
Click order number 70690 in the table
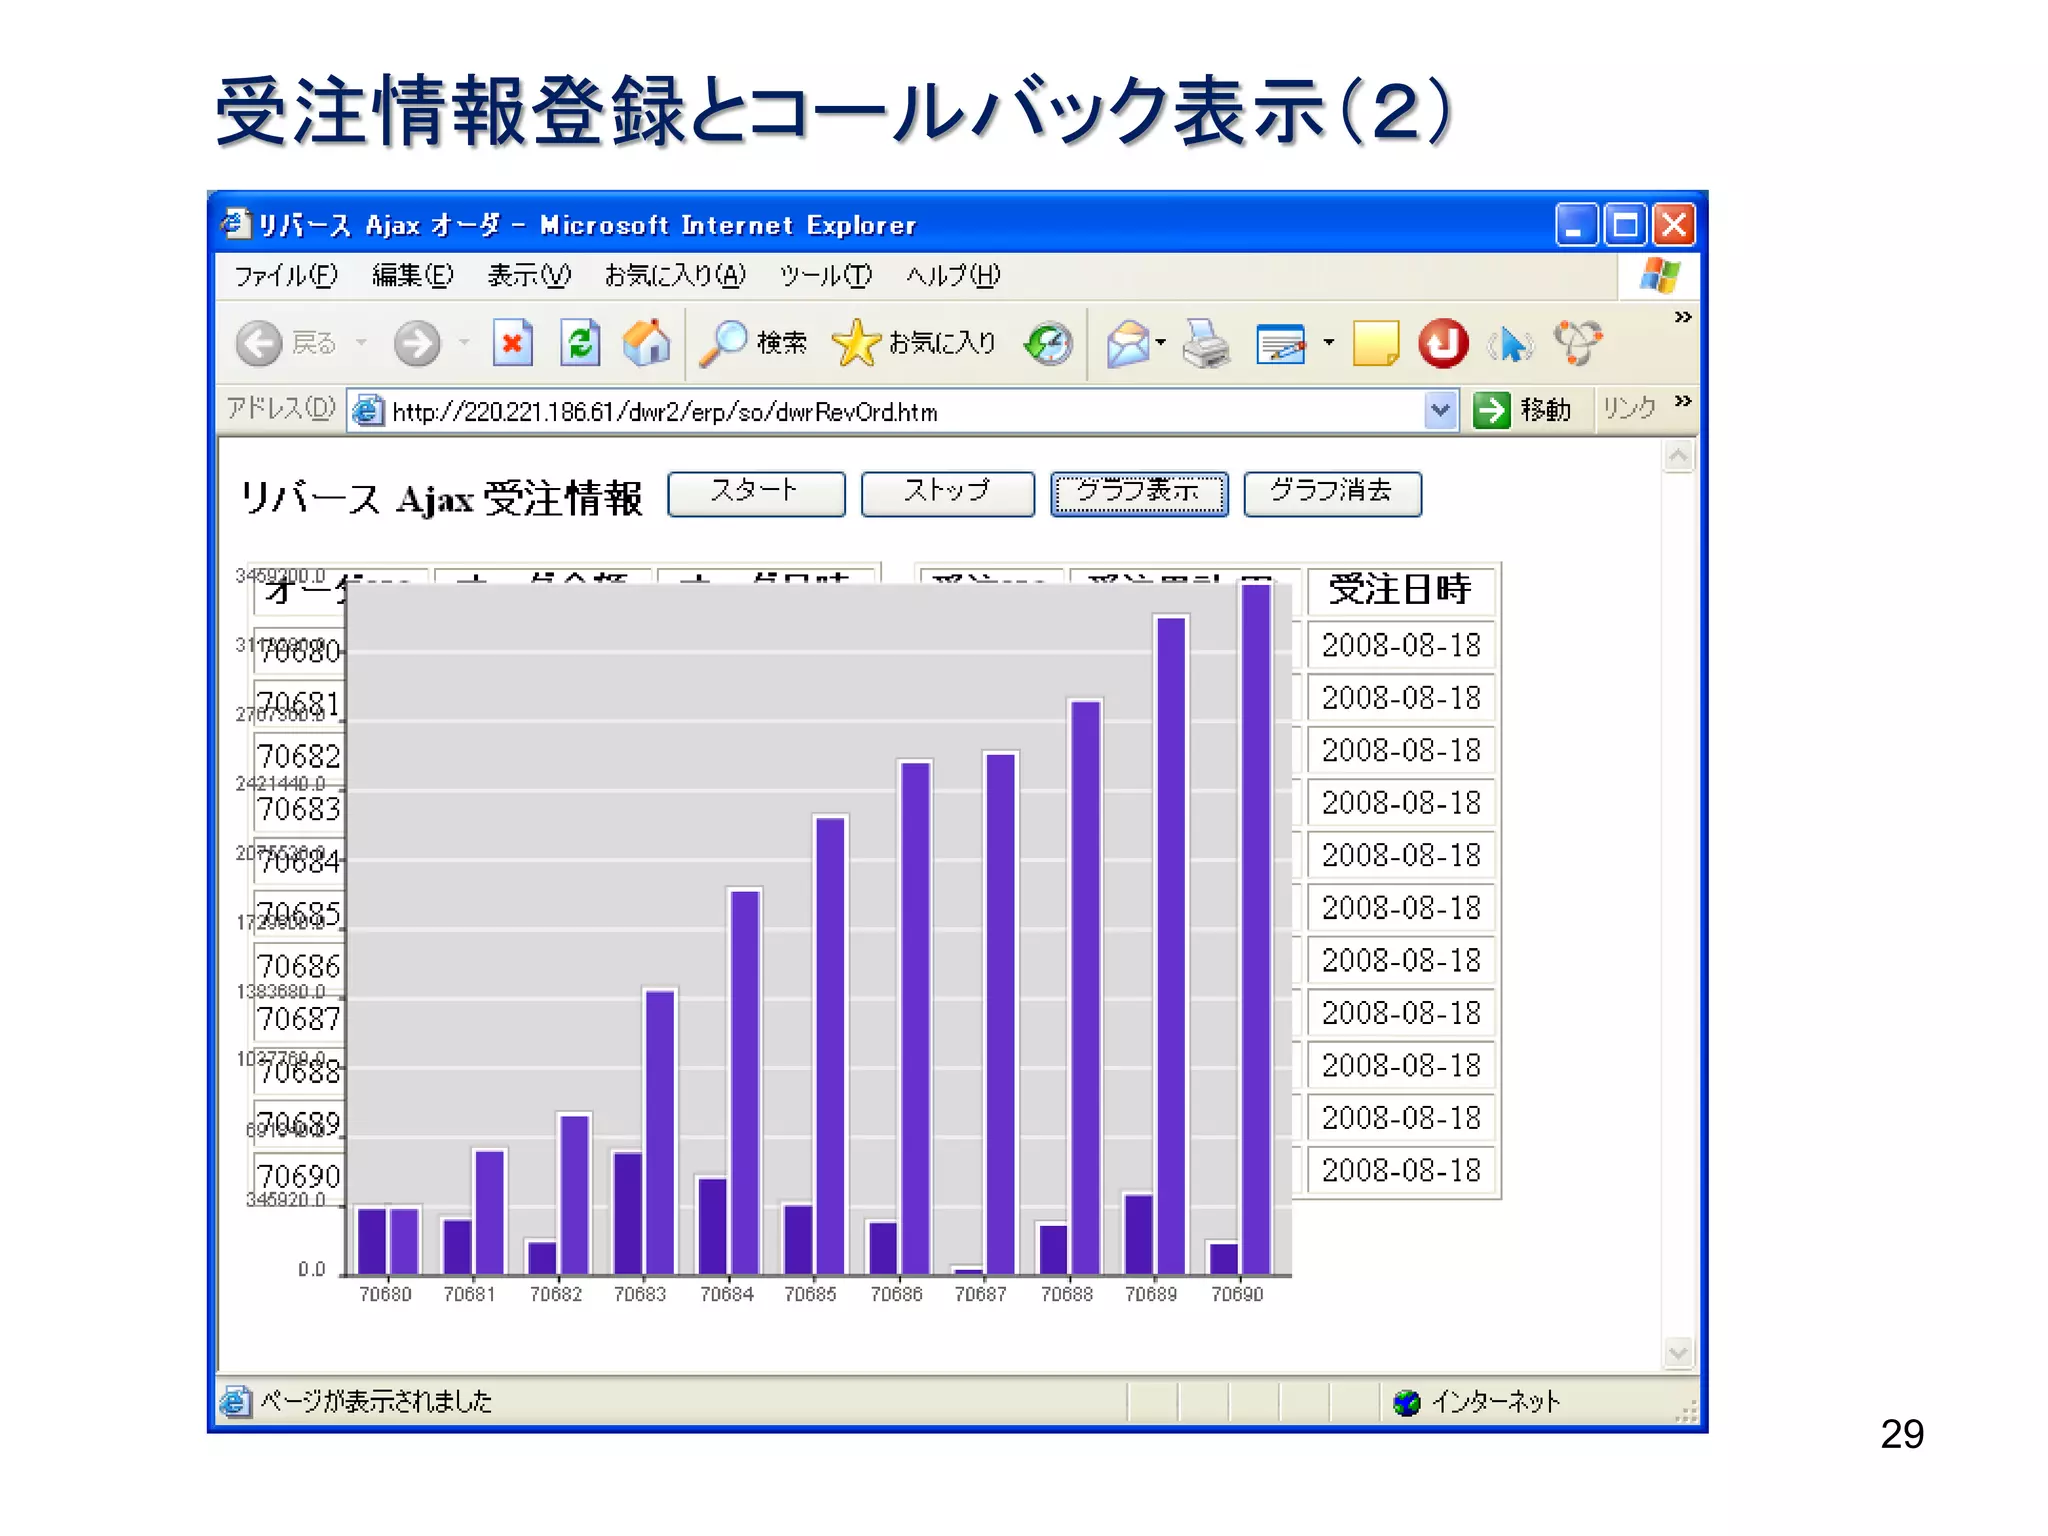point(299,1176)
